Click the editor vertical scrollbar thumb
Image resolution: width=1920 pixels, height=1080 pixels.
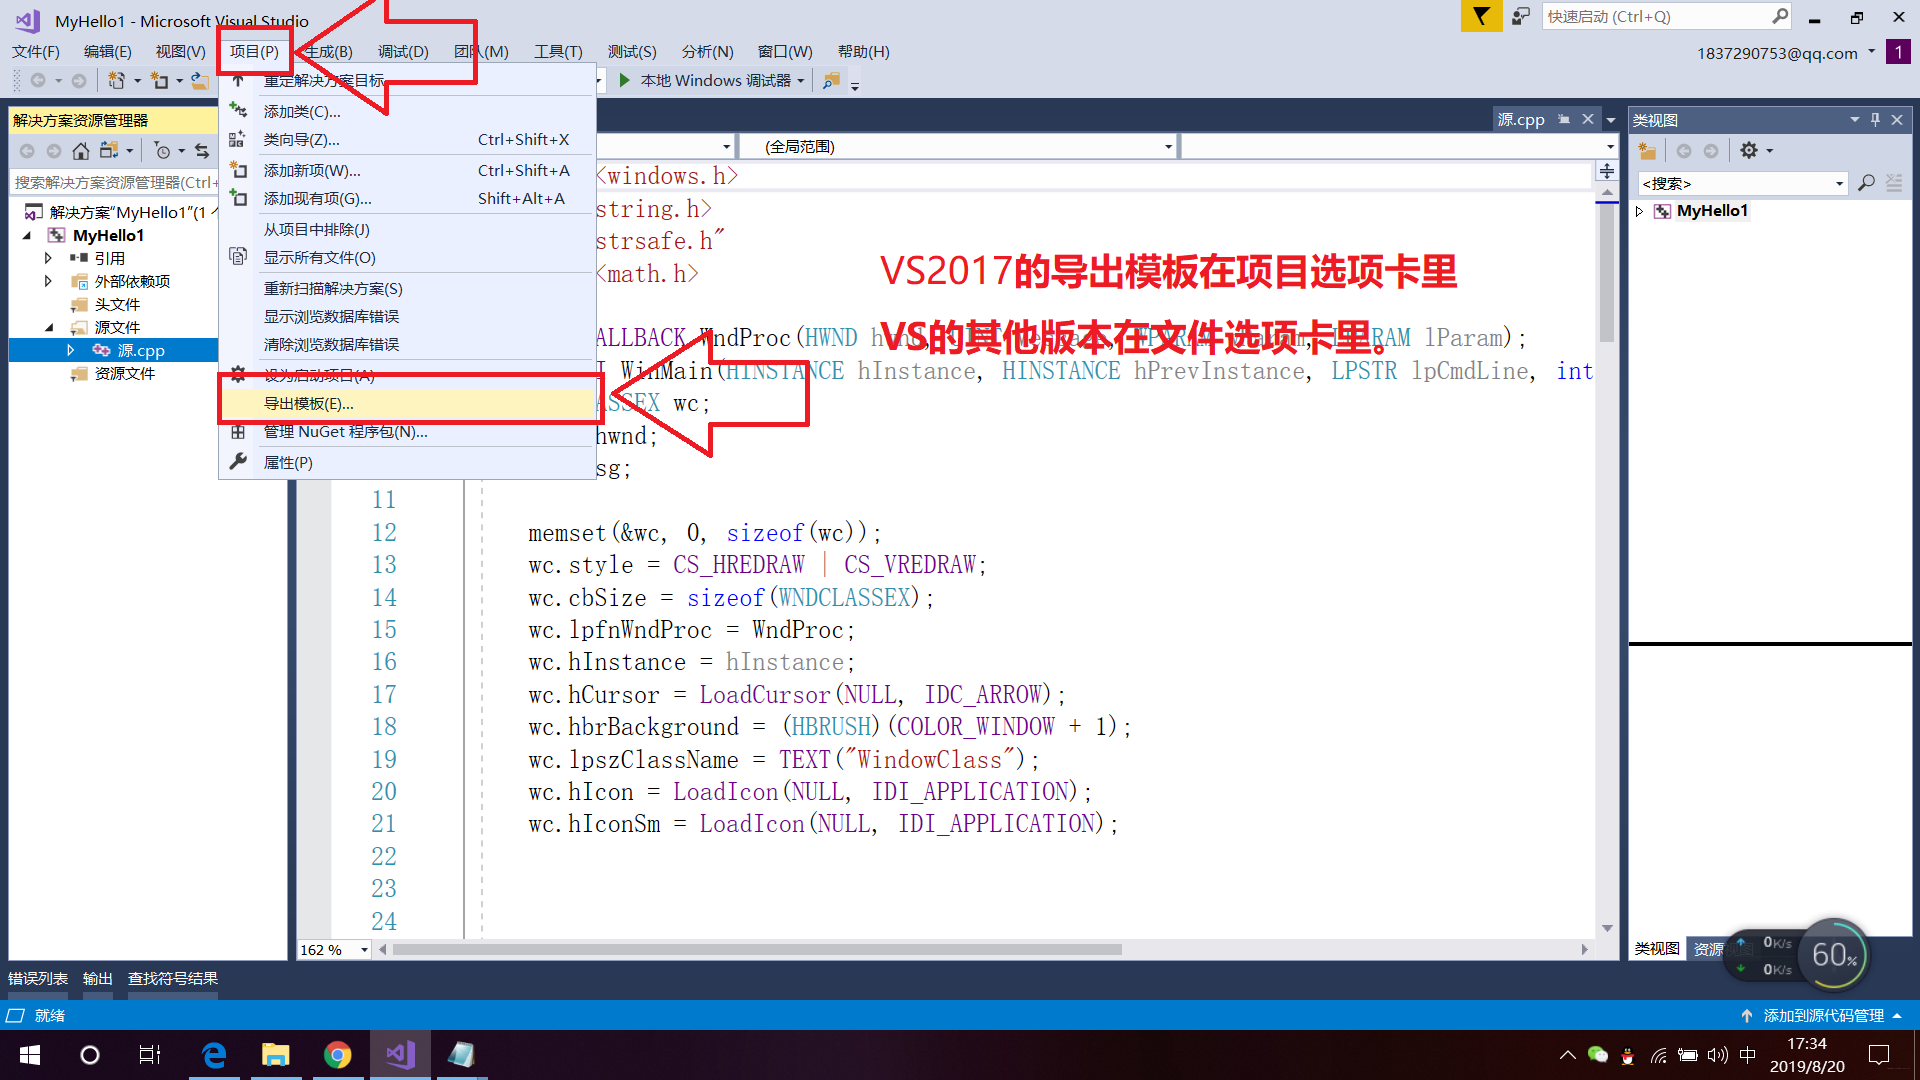click(x=1607, y=272)
